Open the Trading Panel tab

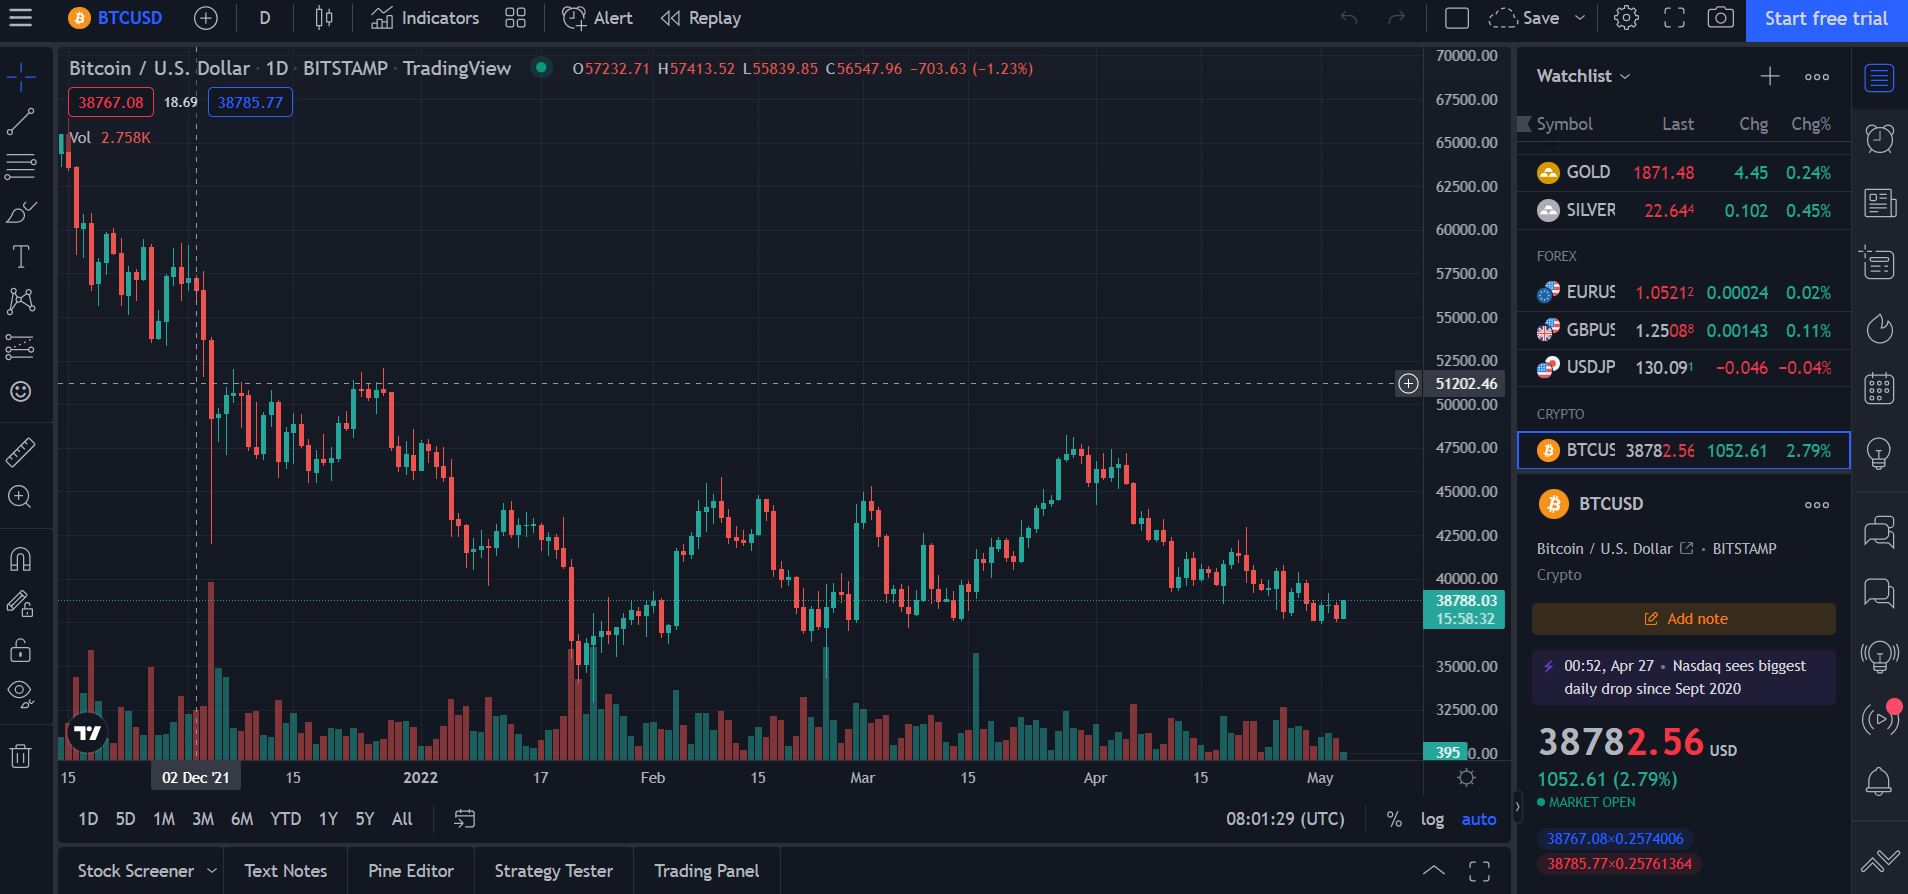(707, 871)
